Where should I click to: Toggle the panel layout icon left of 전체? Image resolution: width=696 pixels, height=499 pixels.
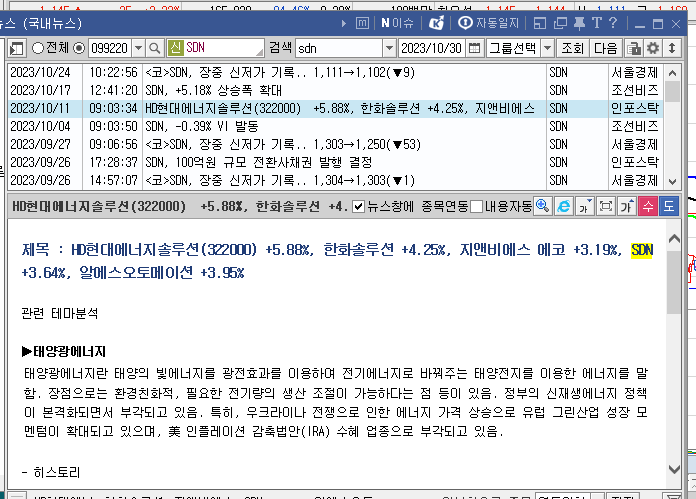pos(17,48)
